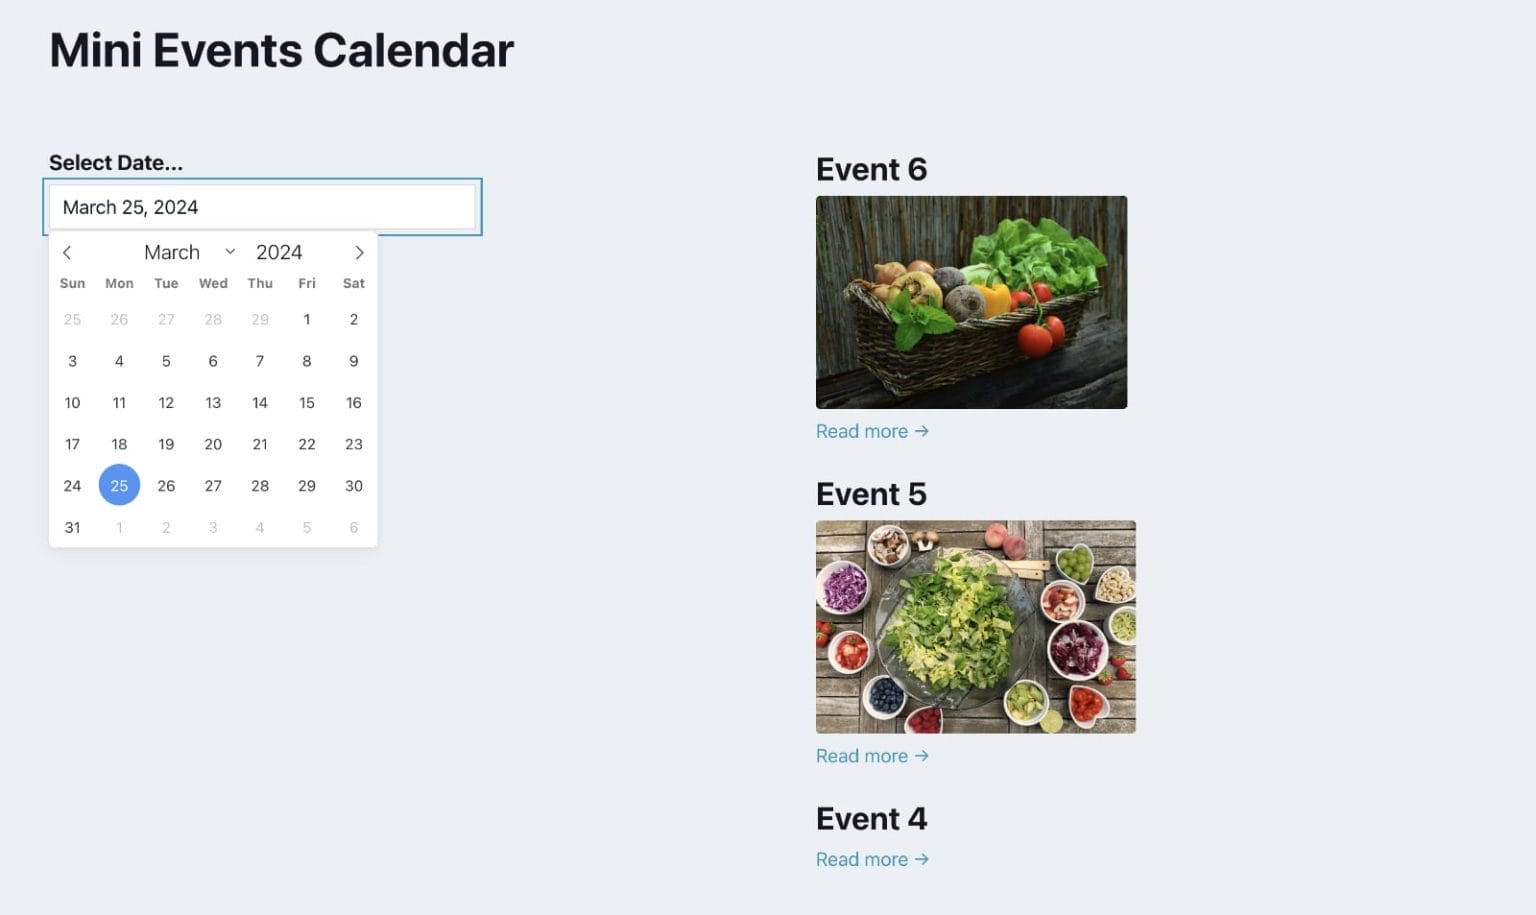Screen dimensions: 1536x915
Task: Choose March 9 on the calendar
Action: tap(354, 361)
